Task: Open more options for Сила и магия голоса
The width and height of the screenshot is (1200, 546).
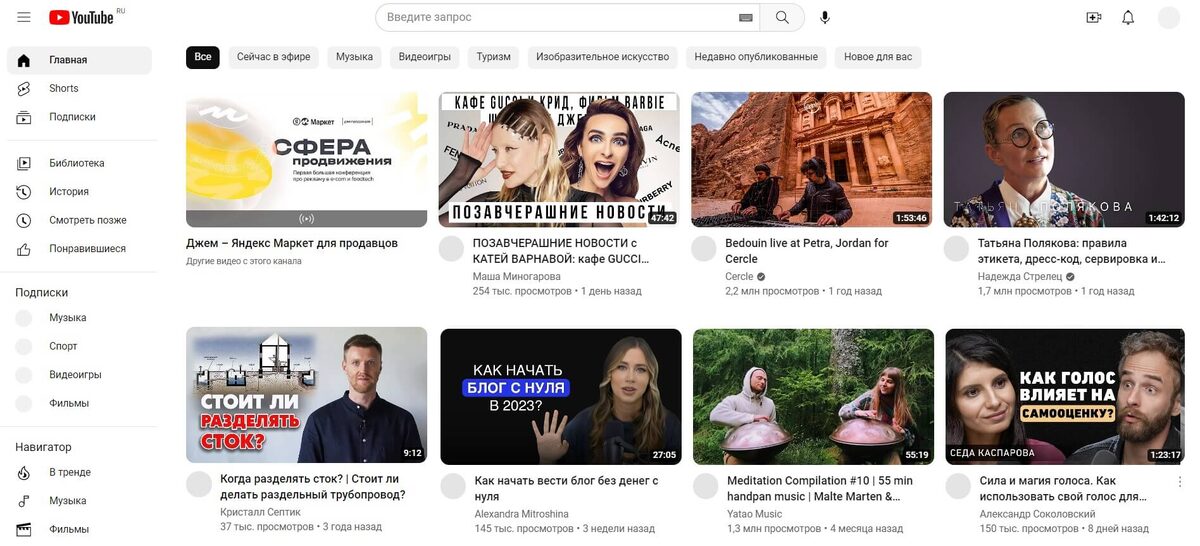Action: [1180, 482]
